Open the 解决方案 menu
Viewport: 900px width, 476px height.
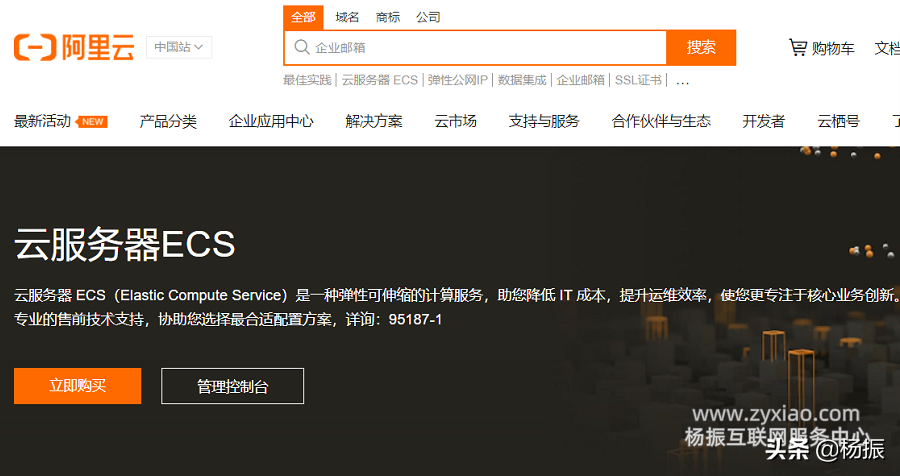(374, 121)
